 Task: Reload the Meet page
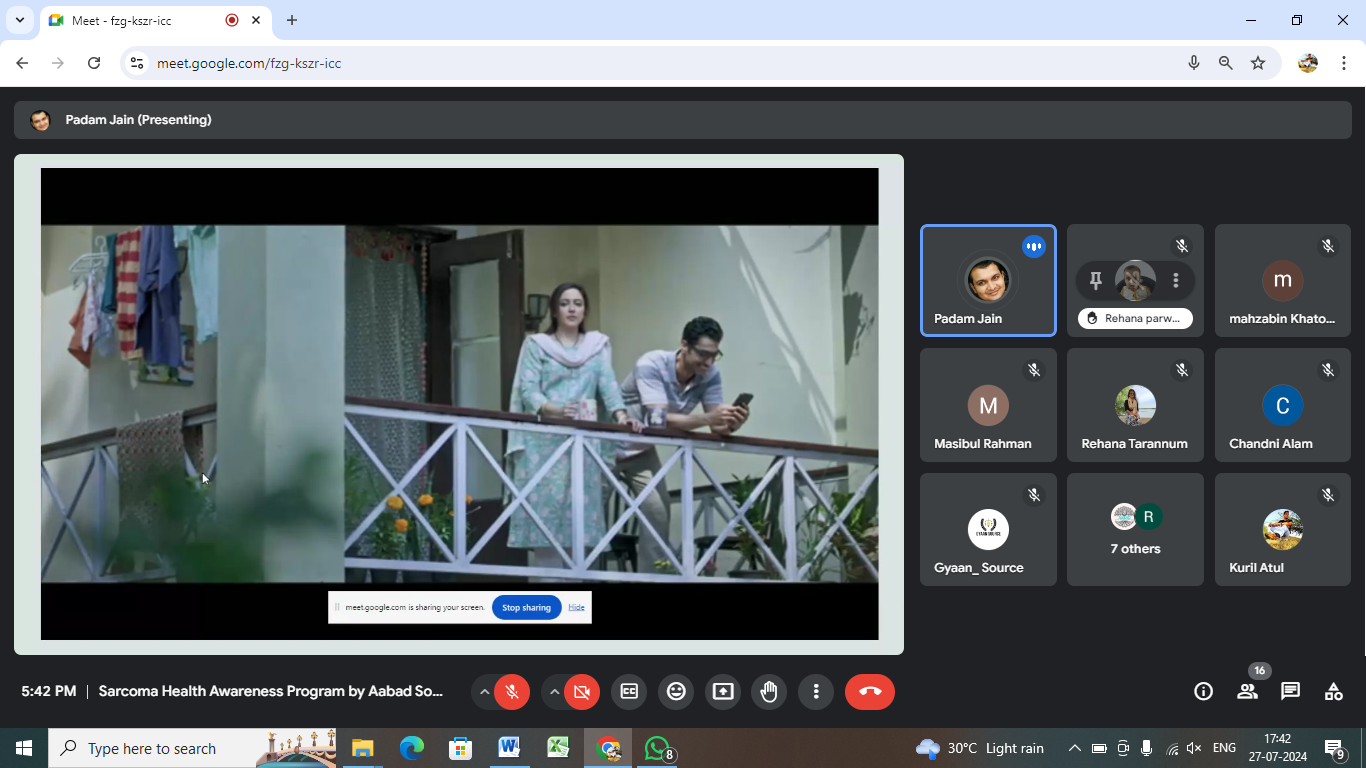coord(94,63)
